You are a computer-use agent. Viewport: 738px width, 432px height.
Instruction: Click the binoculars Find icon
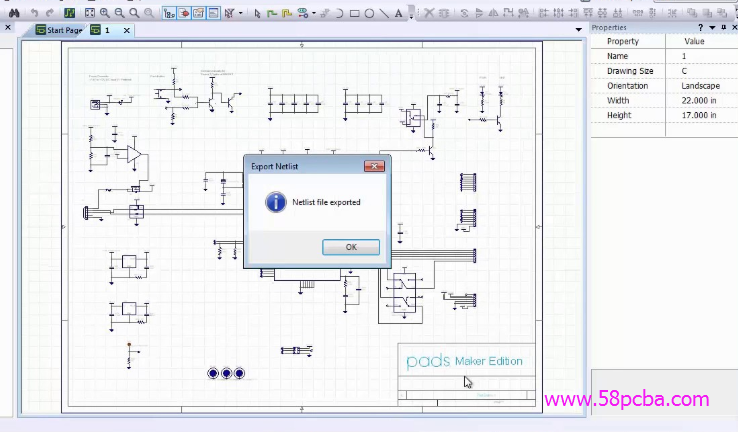coord(15,13)
